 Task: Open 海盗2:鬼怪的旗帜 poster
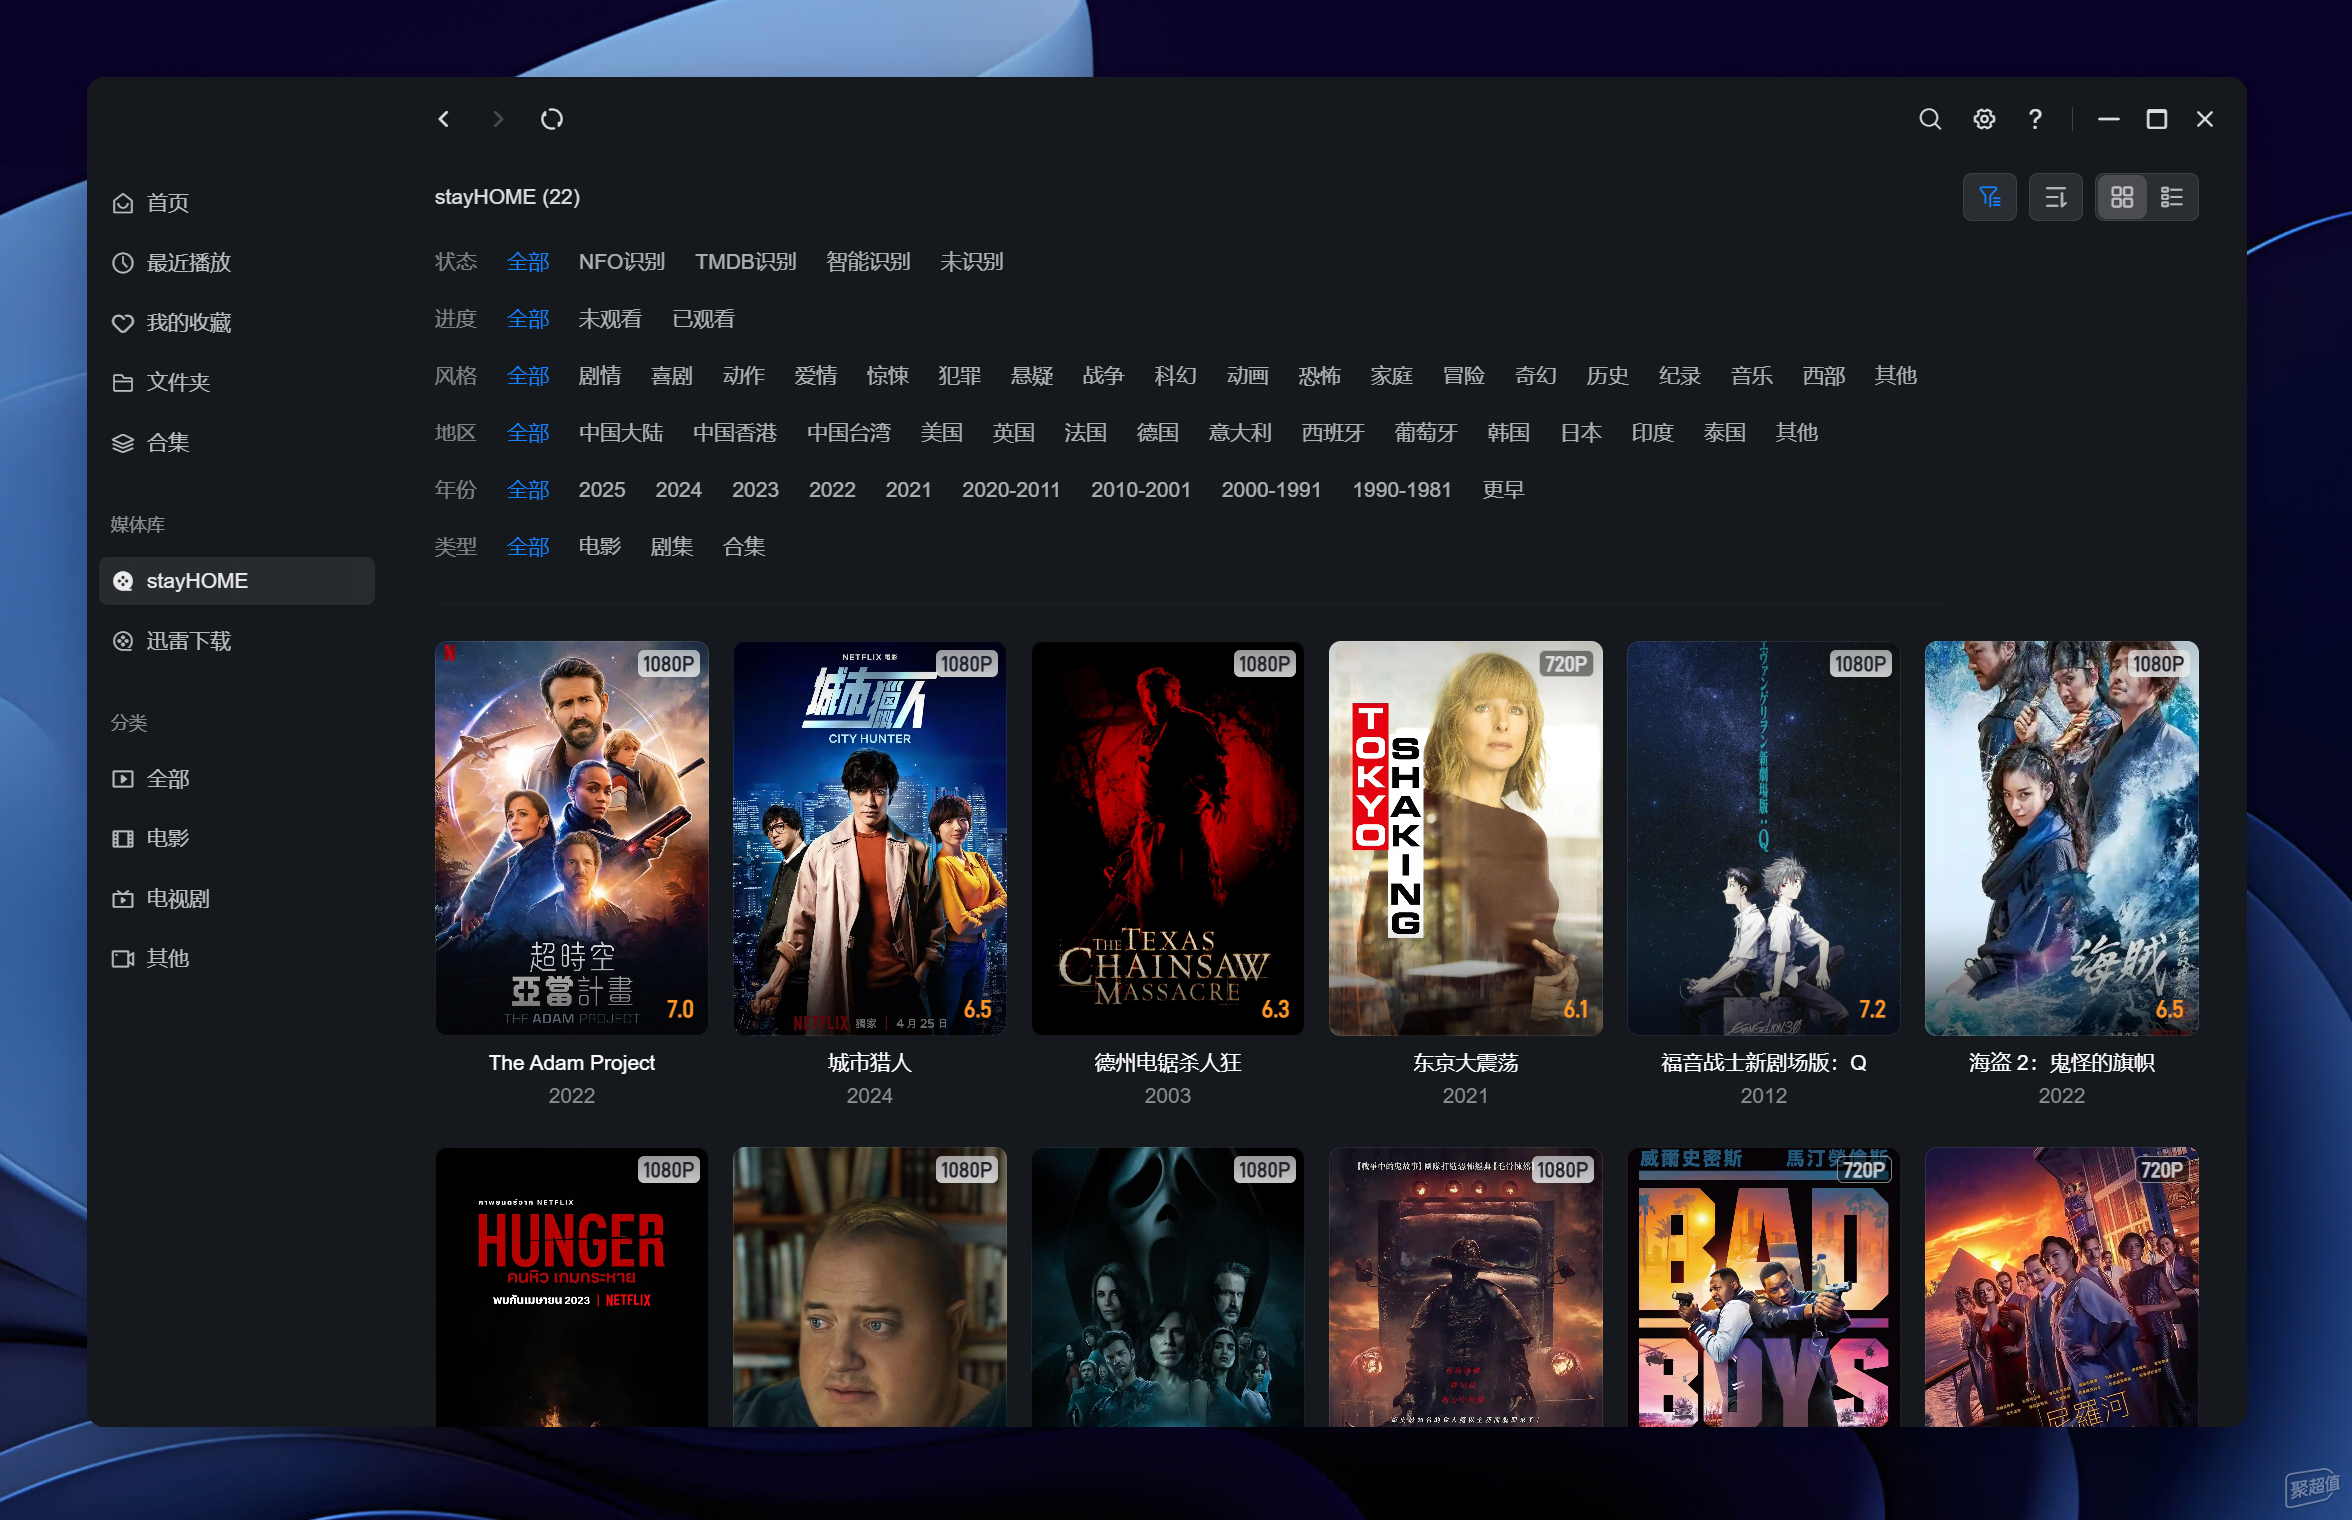2062,838
